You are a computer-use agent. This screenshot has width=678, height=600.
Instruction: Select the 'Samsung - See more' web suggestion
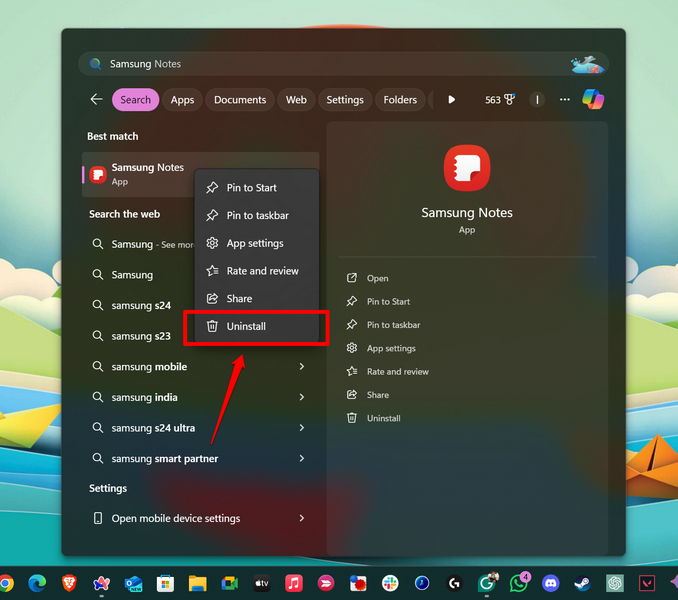[141, 244]
